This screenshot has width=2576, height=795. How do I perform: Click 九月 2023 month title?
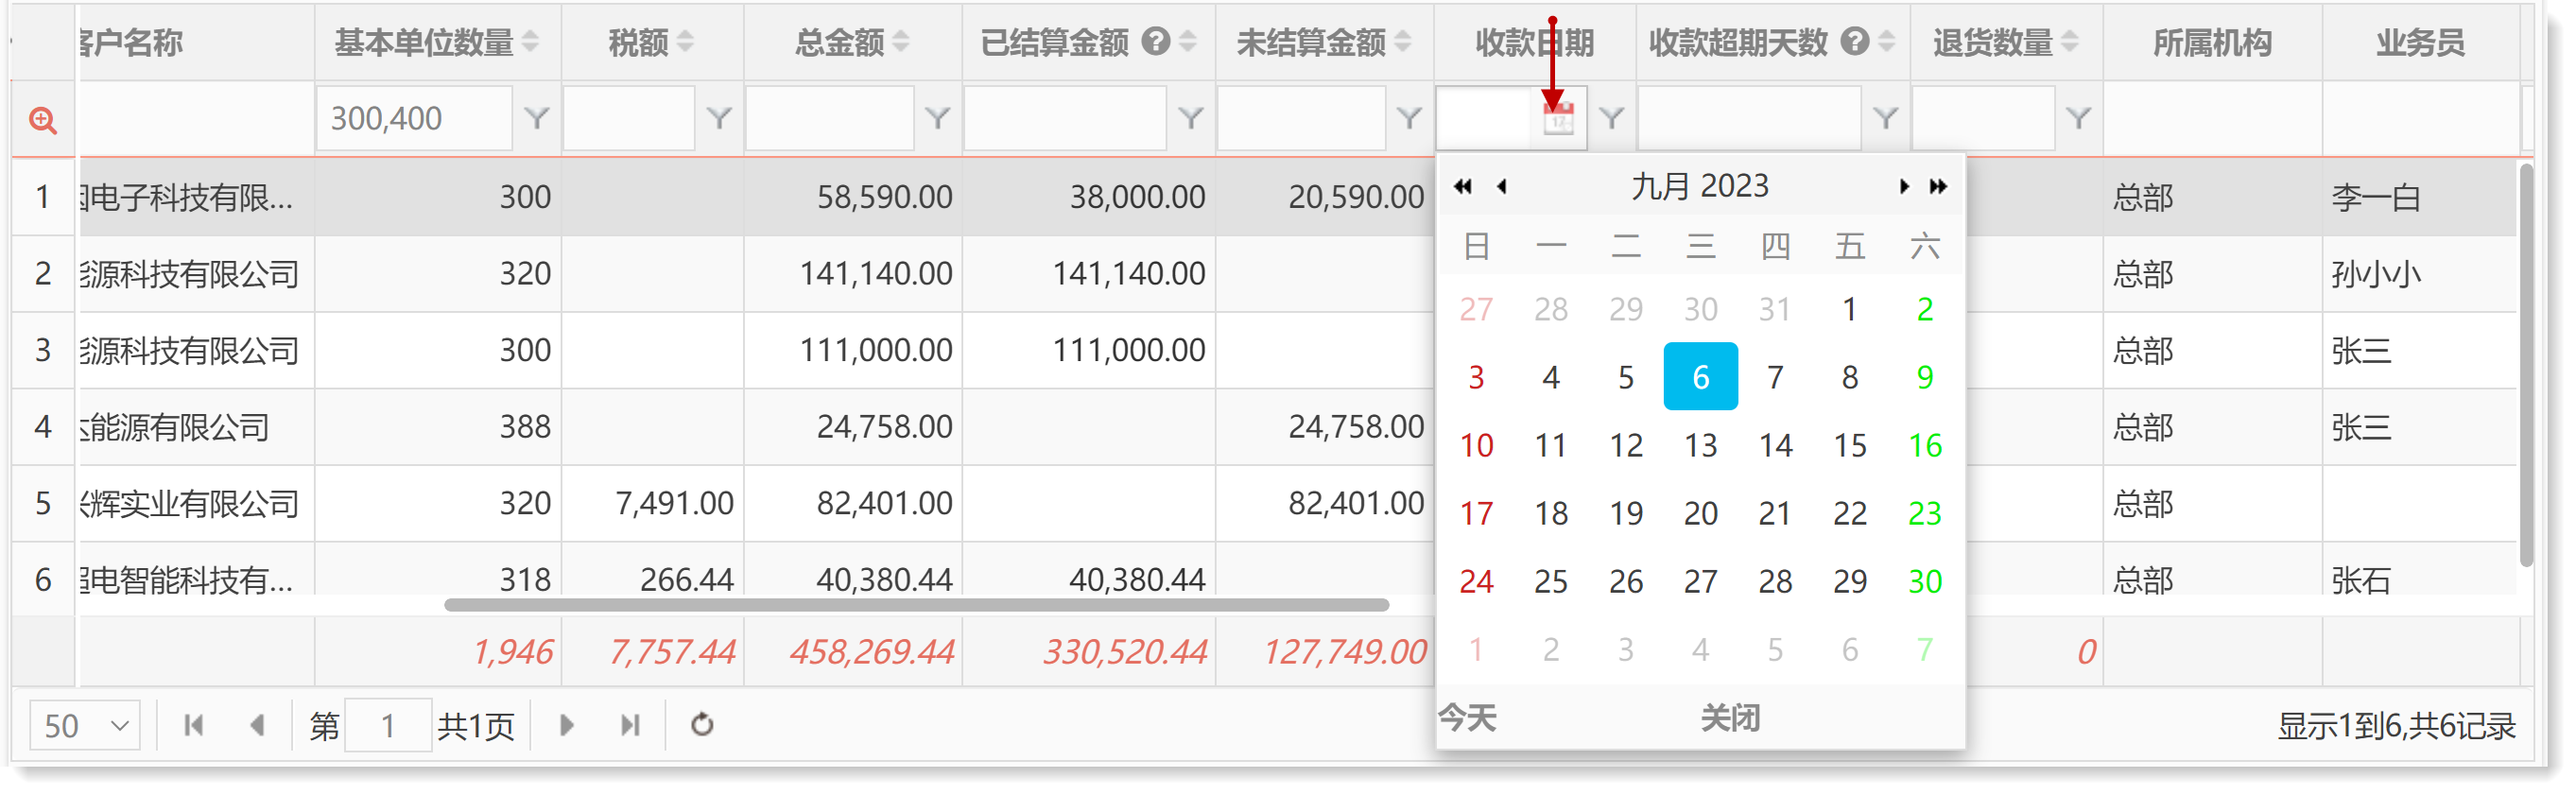1700,186
